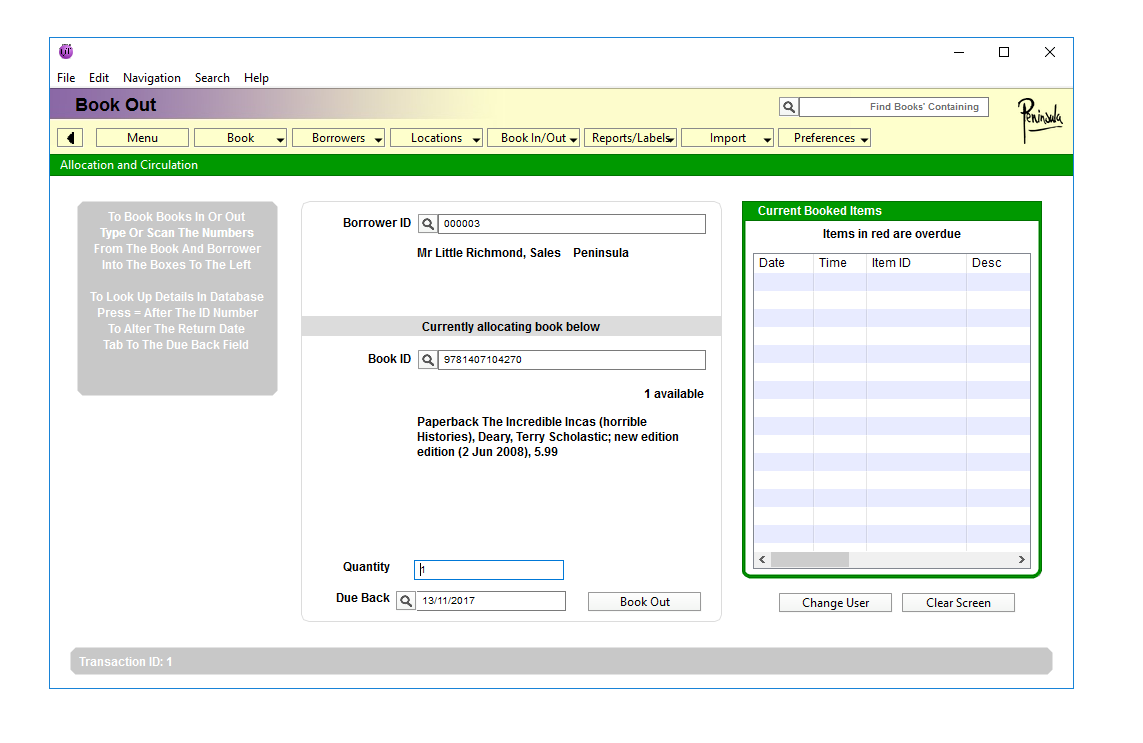Image resolution: width=1143 pixels, height=743 pixels.
Task: Open the Edit menu
Action: click(x=98, y=78)
